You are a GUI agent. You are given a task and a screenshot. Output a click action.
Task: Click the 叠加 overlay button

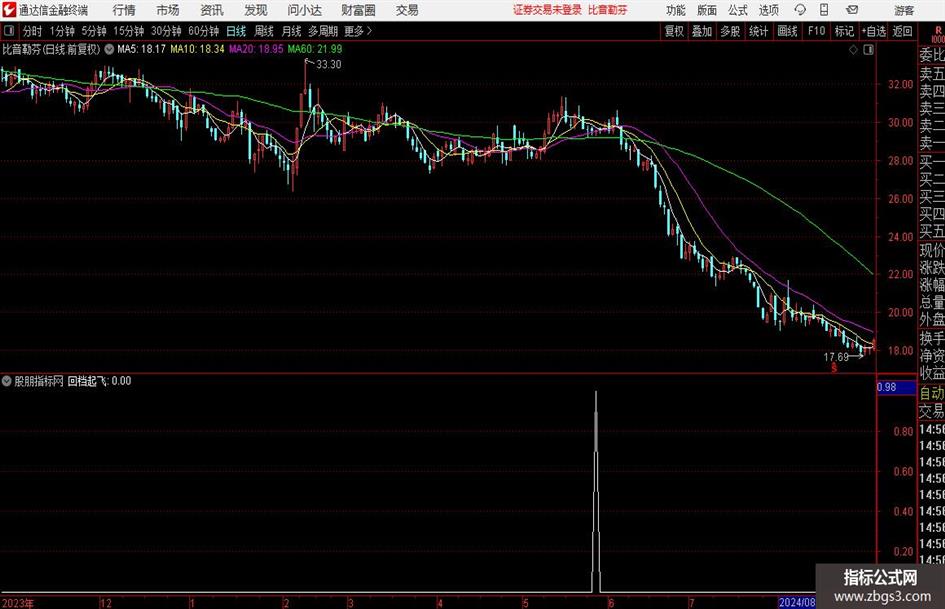[x=702, y=31]
